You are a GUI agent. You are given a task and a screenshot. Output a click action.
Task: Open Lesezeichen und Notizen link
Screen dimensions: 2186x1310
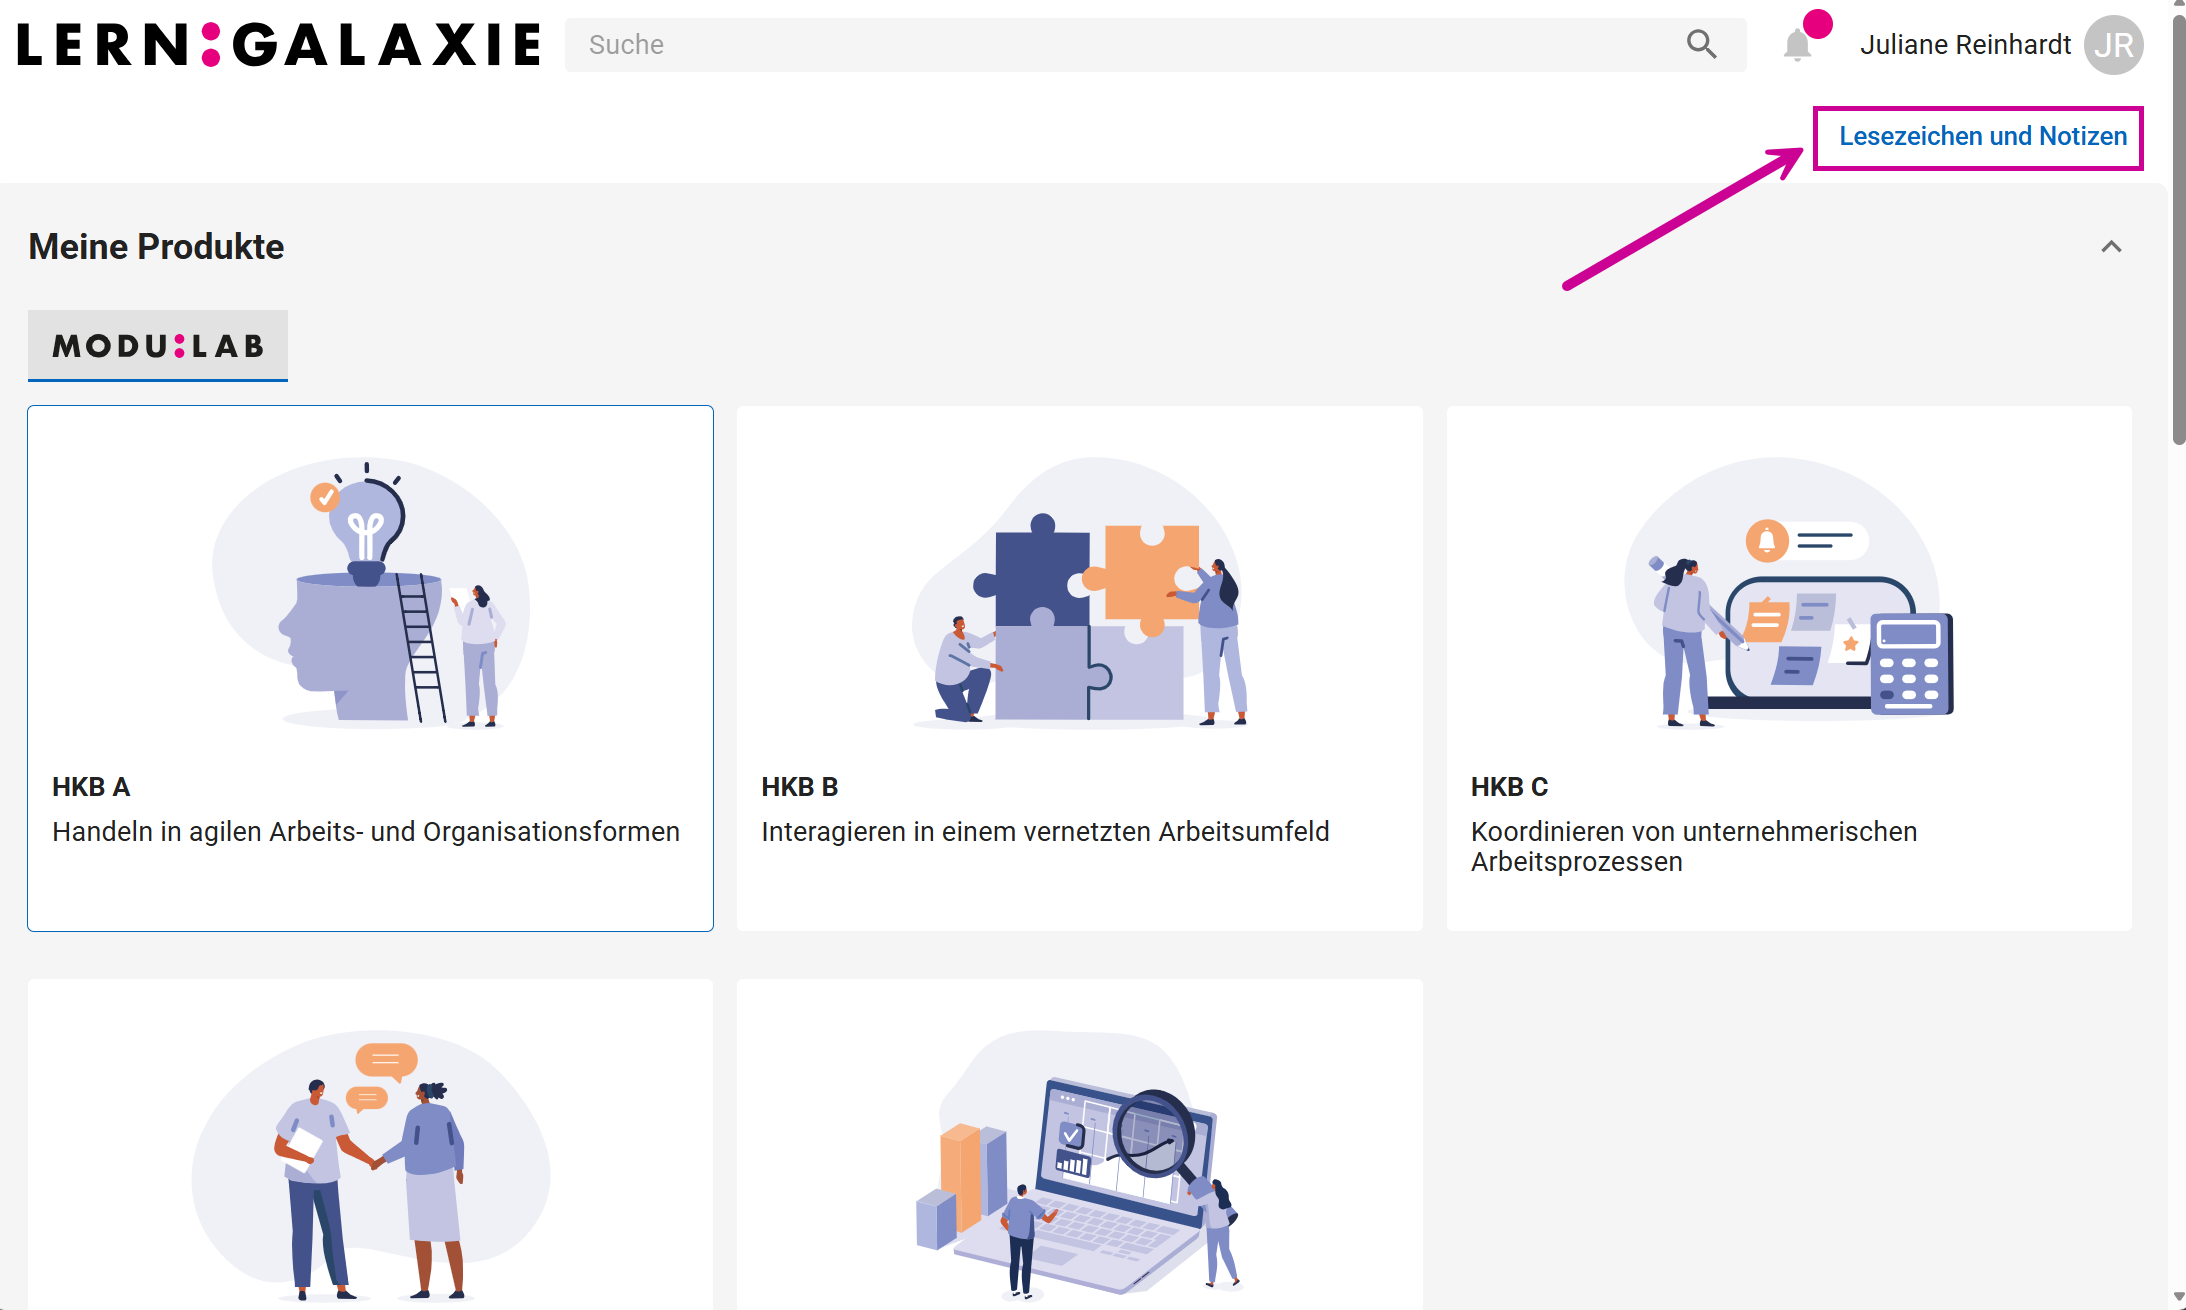click(x=1982, y=136)
